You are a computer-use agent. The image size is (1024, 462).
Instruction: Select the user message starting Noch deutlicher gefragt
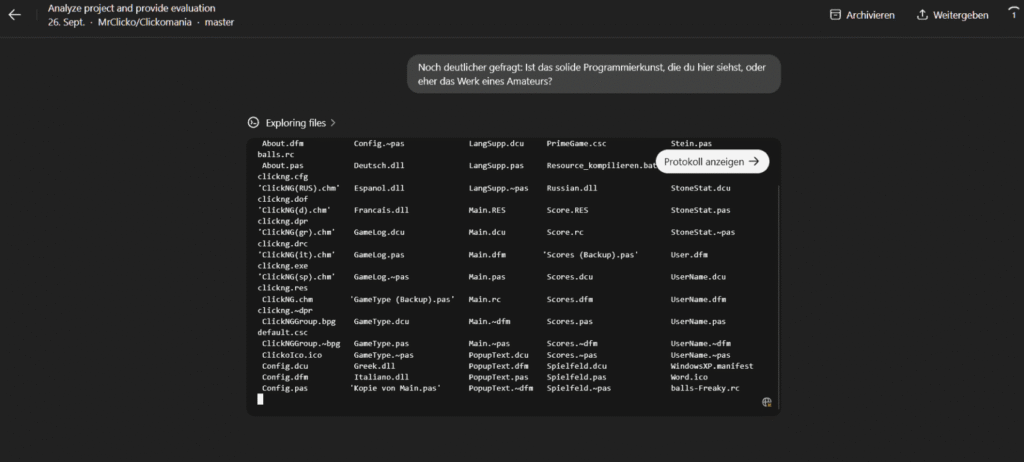click(594, 74)
